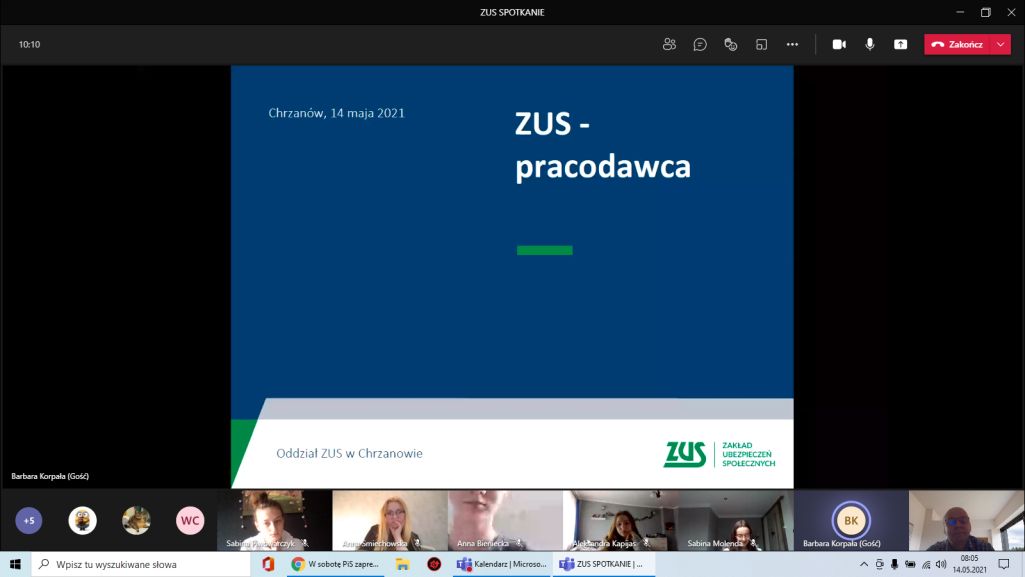End the call with Zakończ button

(x=958, y=44)
